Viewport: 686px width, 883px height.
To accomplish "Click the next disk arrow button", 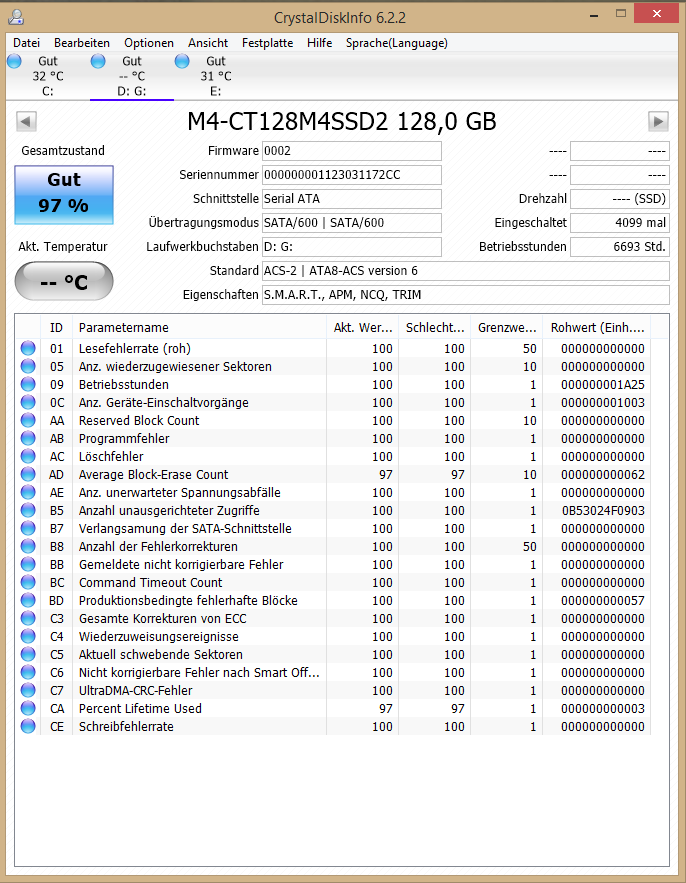I will tap(658, 121).
